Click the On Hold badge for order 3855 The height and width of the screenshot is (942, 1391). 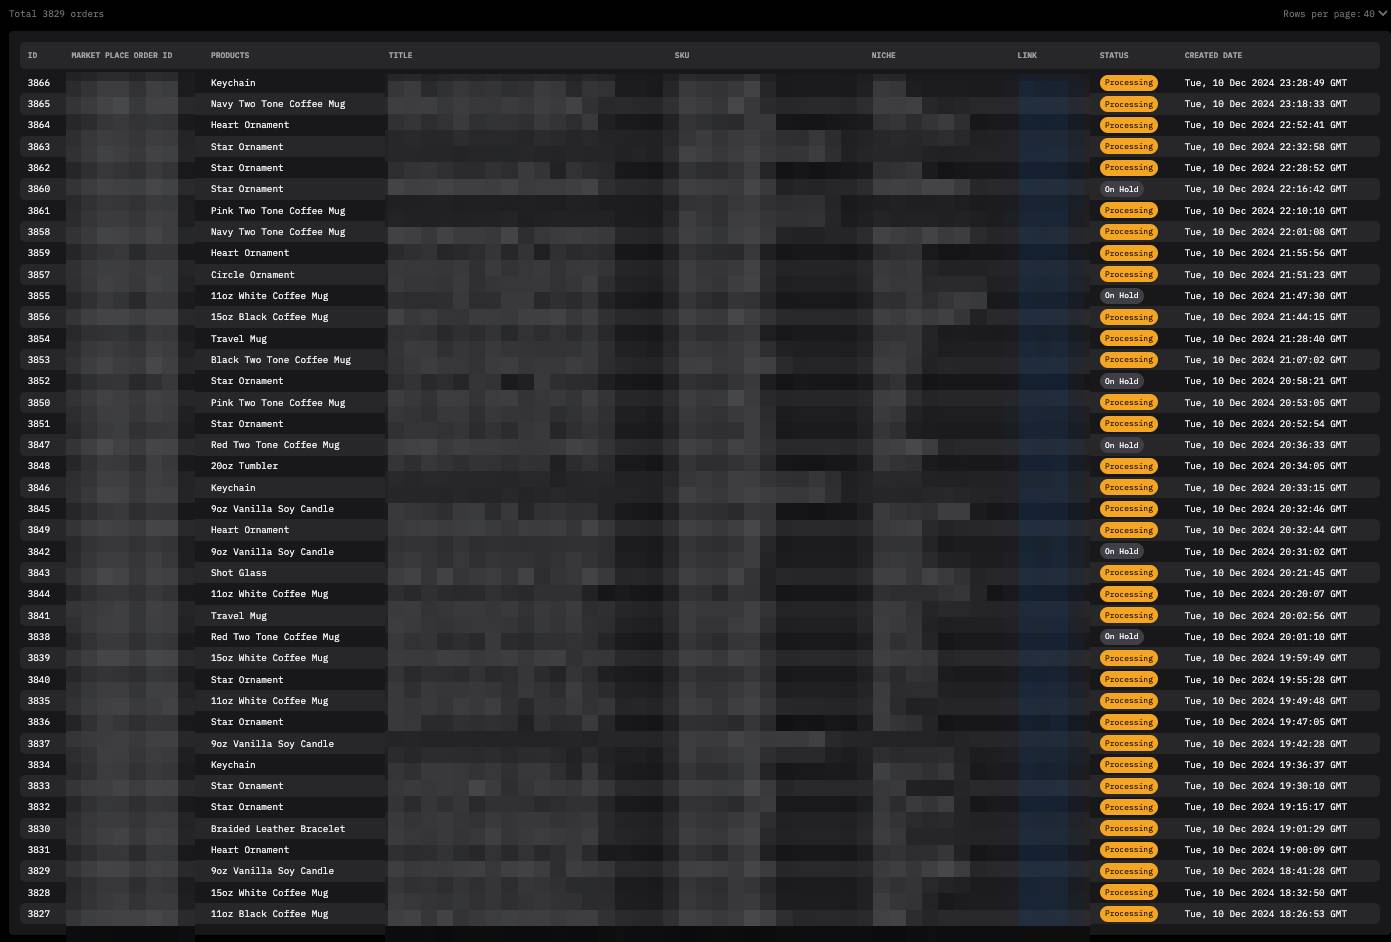[1121, 296]
